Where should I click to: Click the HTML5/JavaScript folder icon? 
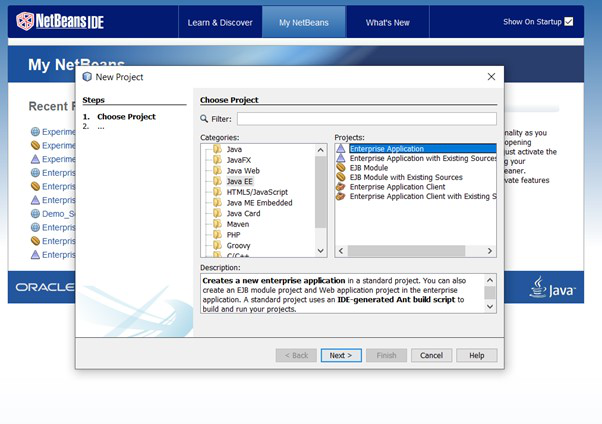(217, 192)
